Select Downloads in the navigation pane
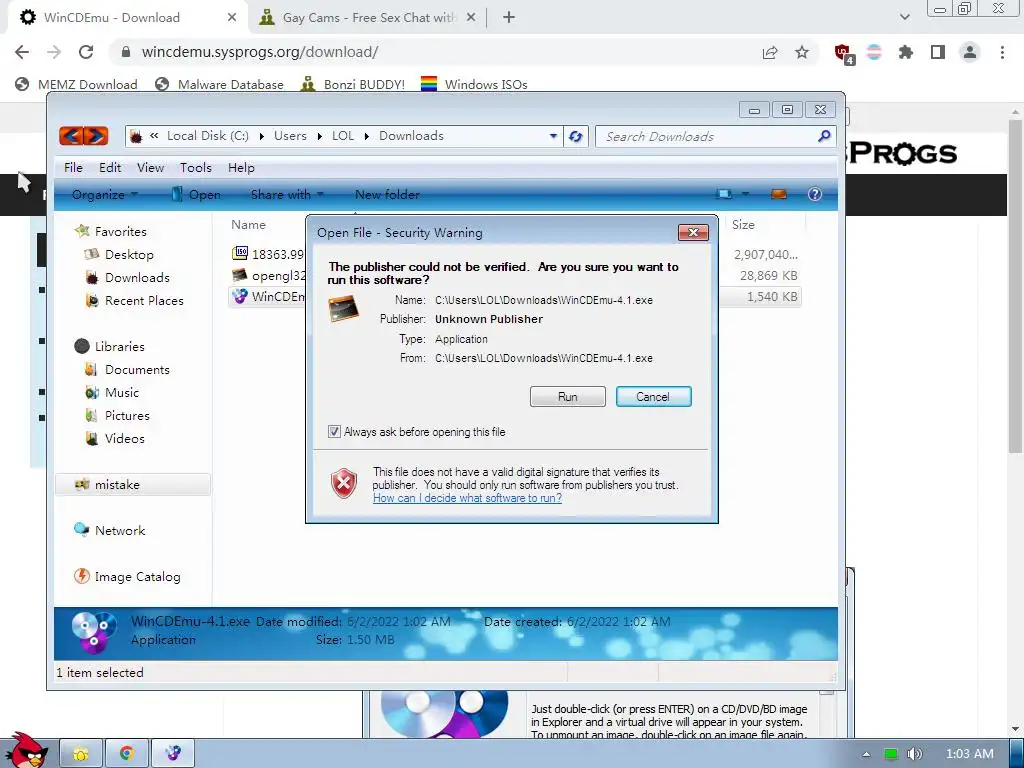1024x768 pixels. (137, 278)
